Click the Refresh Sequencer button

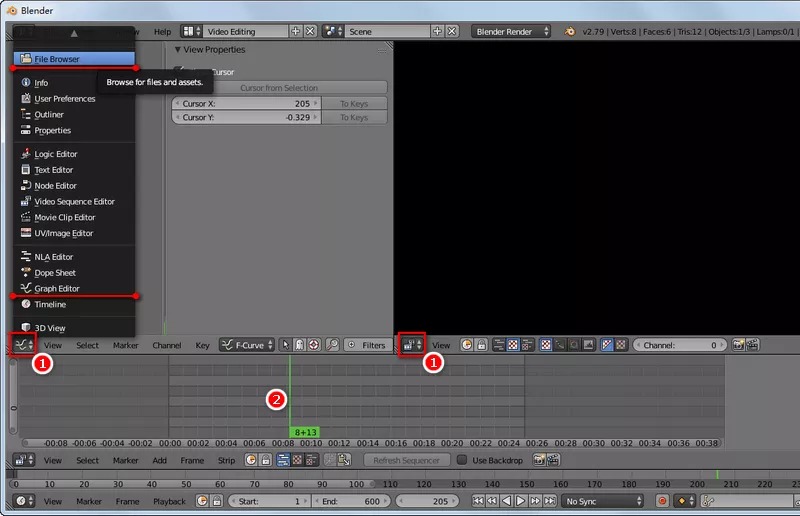pyautogui.click(x=406, y=460)
